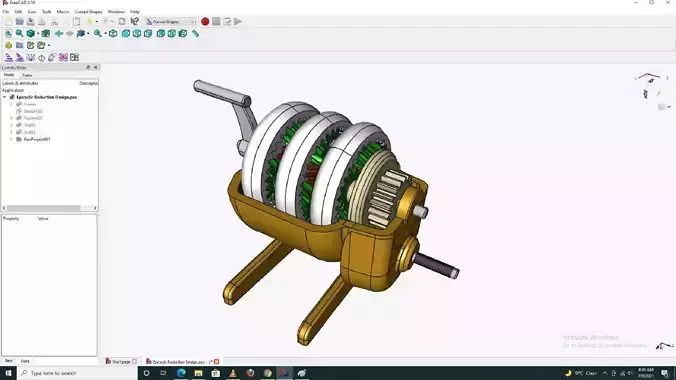The height and width of the screenshot is (380, 676).
Task: Start macro recording with the red circle
Action: tap(205, 22)
